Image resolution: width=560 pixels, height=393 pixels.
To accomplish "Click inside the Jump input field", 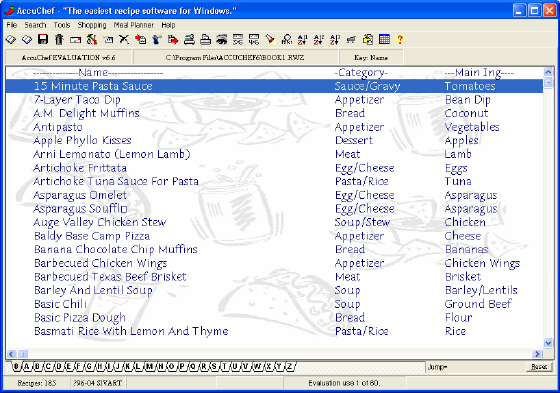I will click(475, 367).
